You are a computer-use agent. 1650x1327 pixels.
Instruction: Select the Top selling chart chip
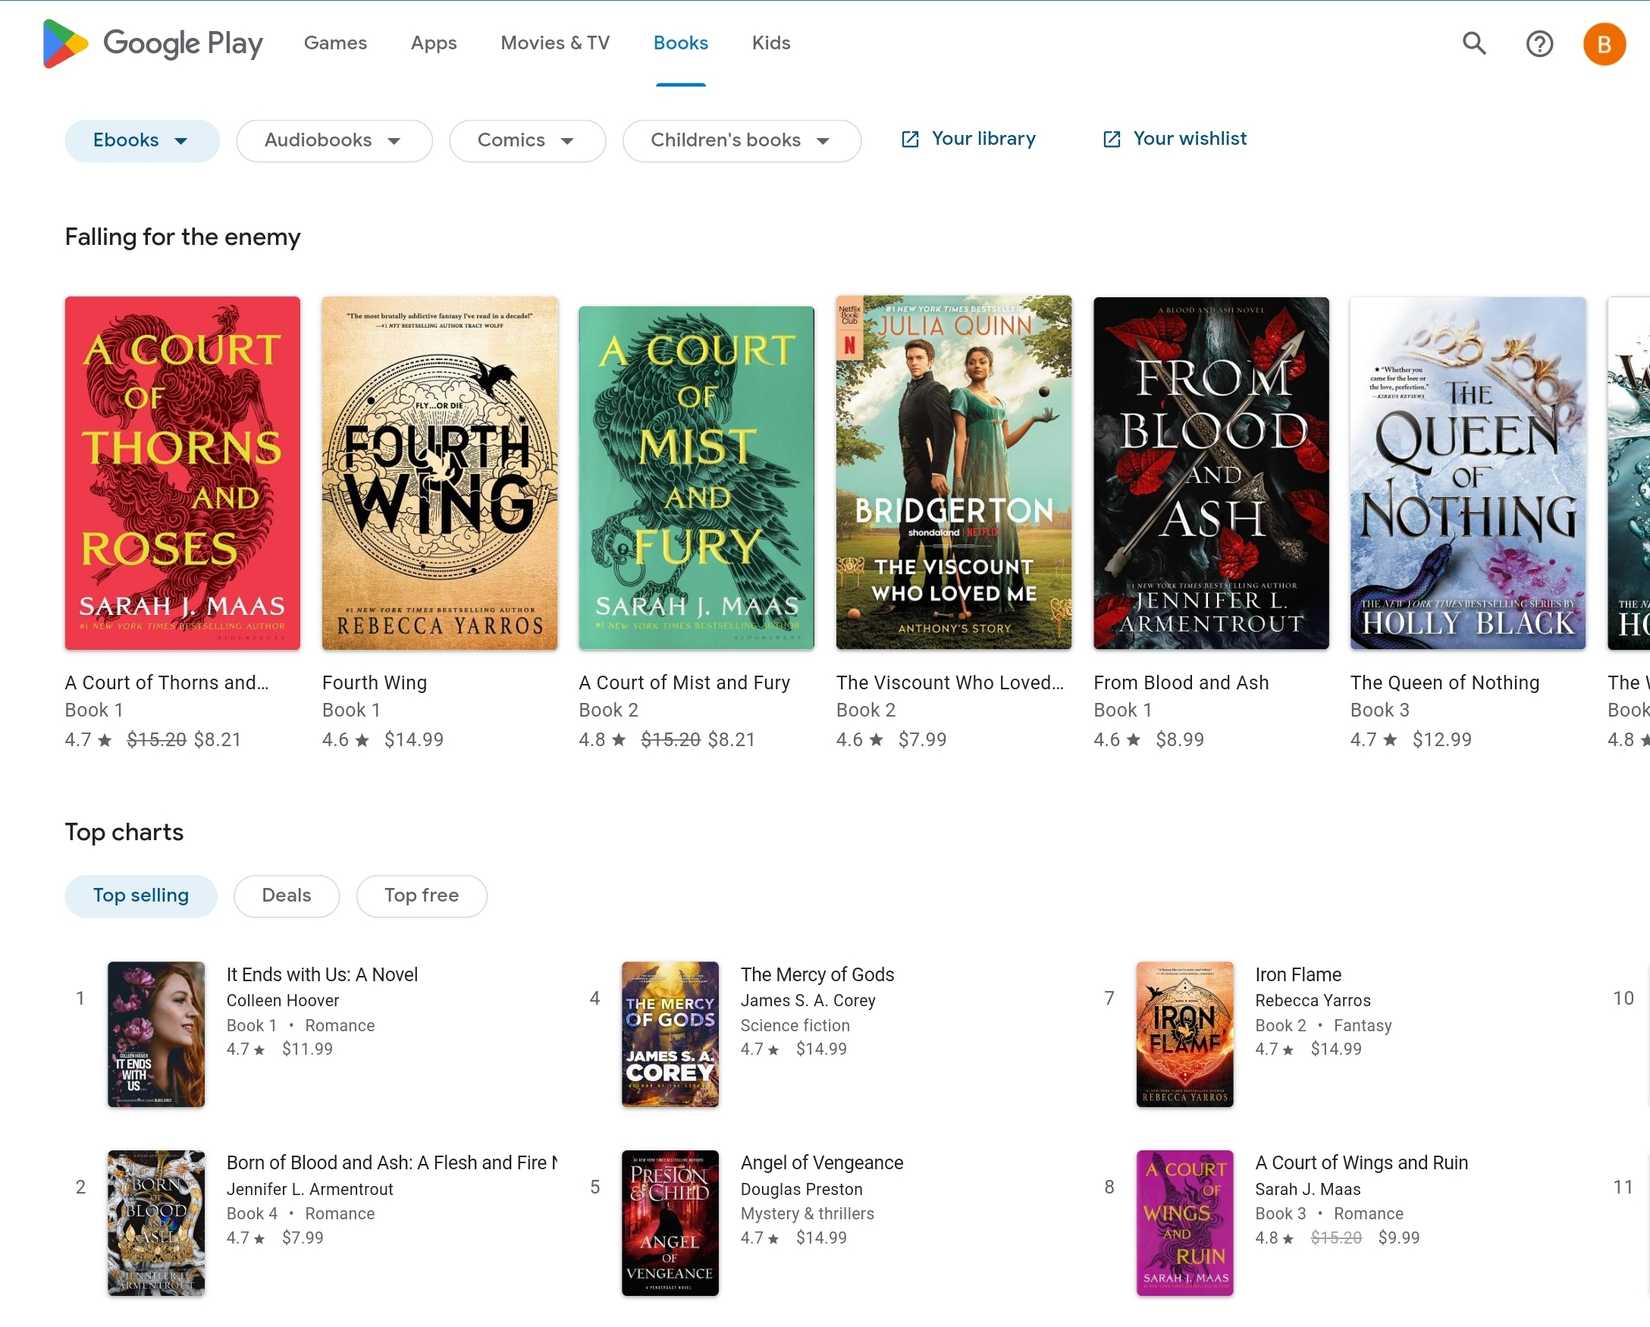(141, 895)
